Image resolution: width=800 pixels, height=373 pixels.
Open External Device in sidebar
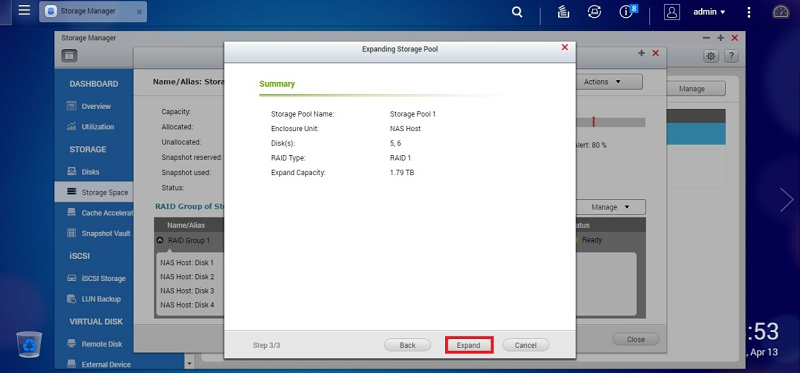106,364
